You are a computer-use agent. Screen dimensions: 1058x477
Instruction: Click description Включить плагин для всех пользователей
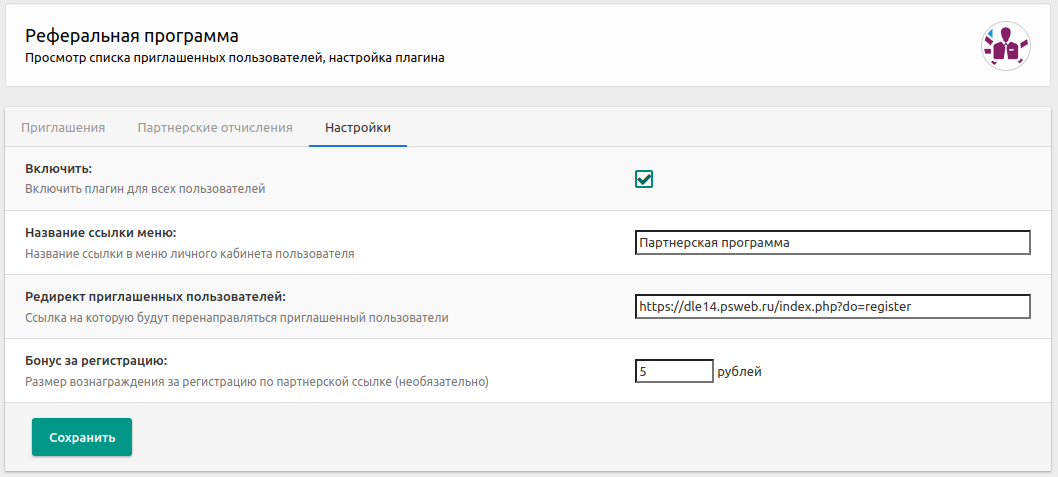pyautogui.click(x=145, y=189)
